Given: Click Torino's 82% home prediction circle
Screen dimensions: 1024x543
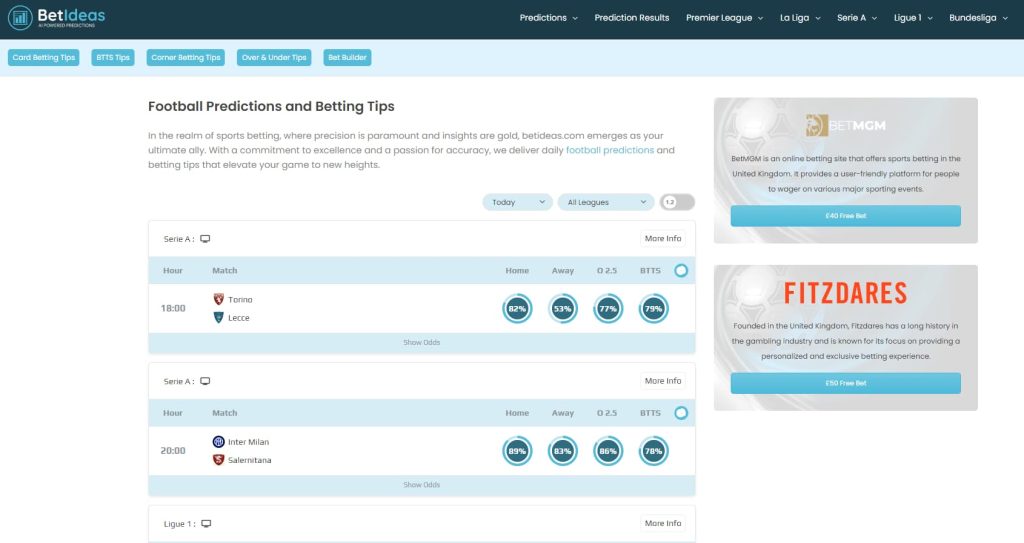Looking at the screenshot, I should [x=517, y=309].
